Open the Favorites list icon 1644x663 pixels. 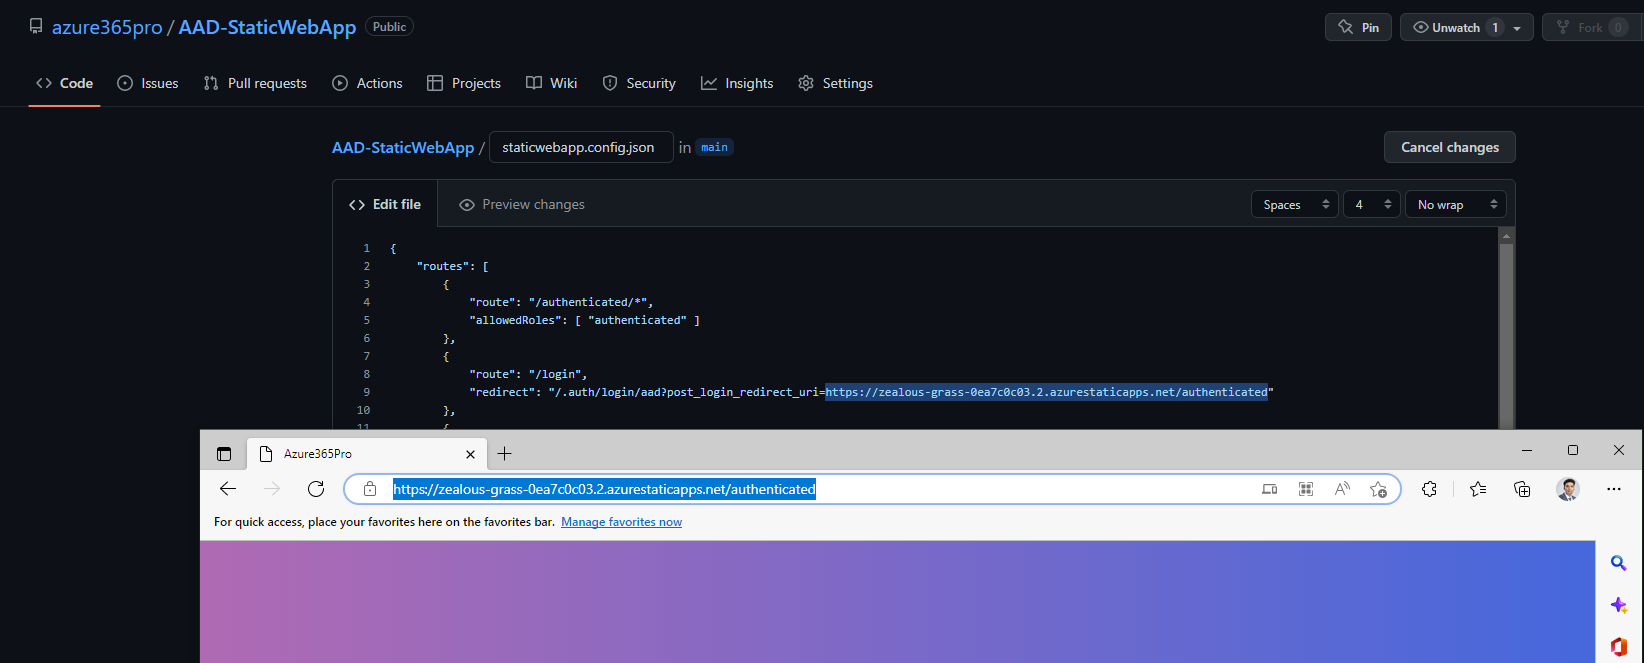coord(1478,489)
